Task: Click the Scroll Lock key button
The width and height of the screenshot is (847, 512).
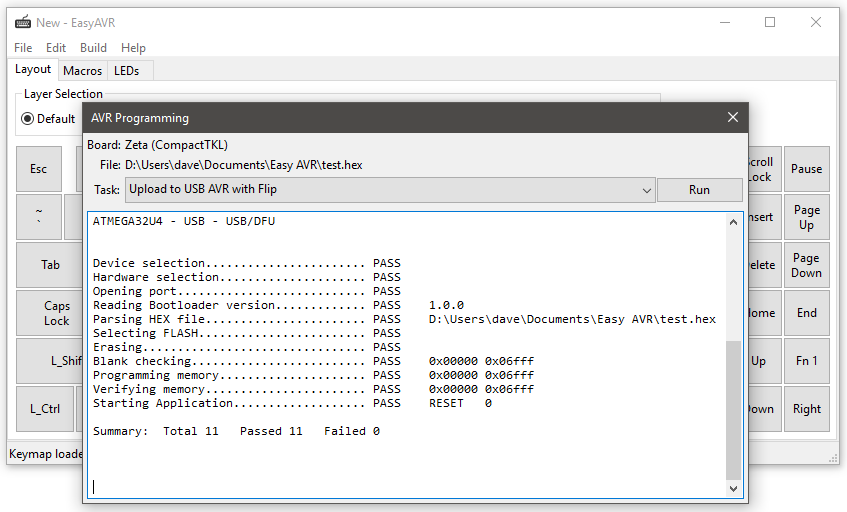Action: pyautogui.click(x=764, y=169)
